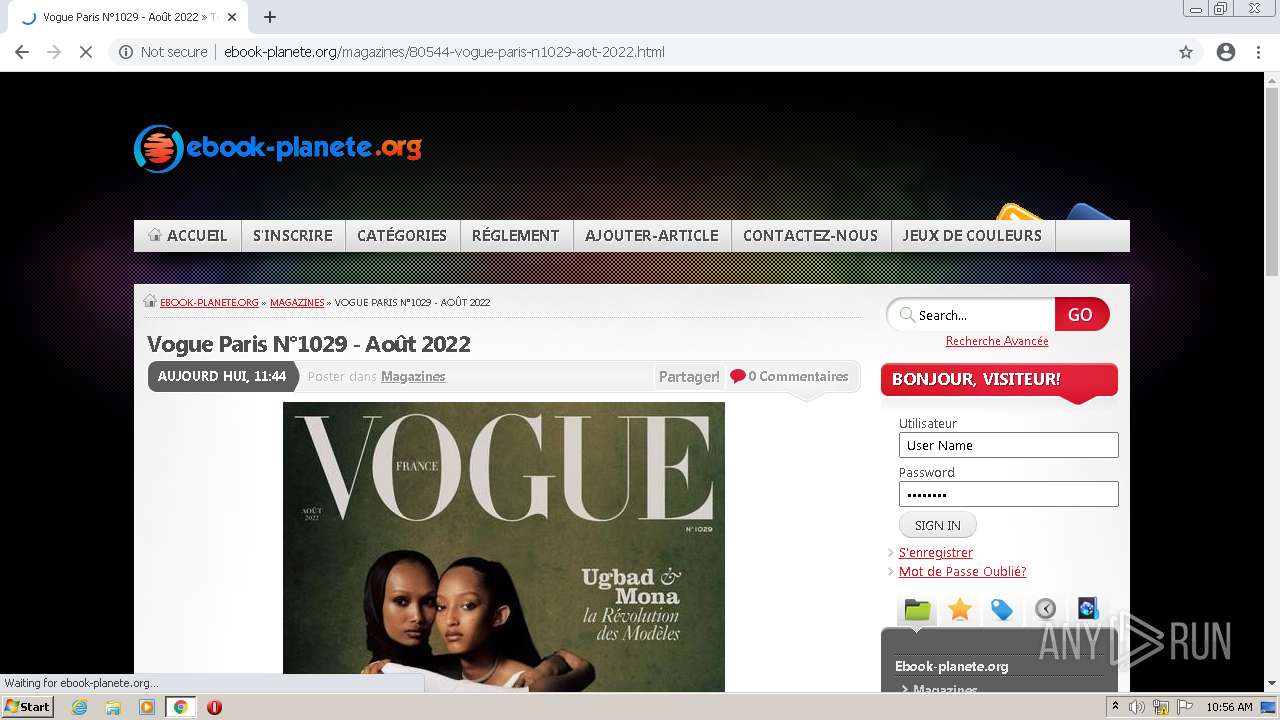The height and width of the screenshot is (720, 1280).
Task: View site information for Not secure
Action: click(163, 52)
